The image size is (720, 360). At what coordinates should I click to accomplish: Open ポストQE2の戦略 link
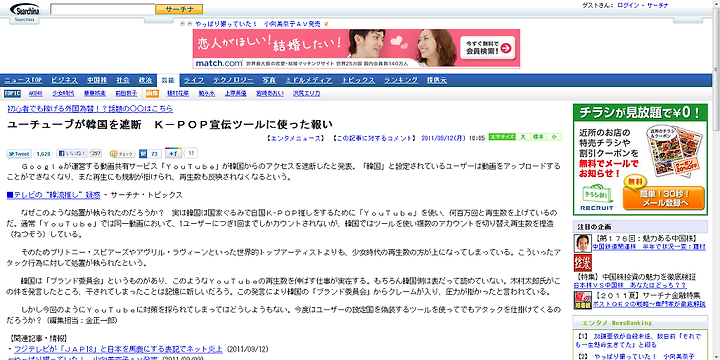click(x=650, y=304)
